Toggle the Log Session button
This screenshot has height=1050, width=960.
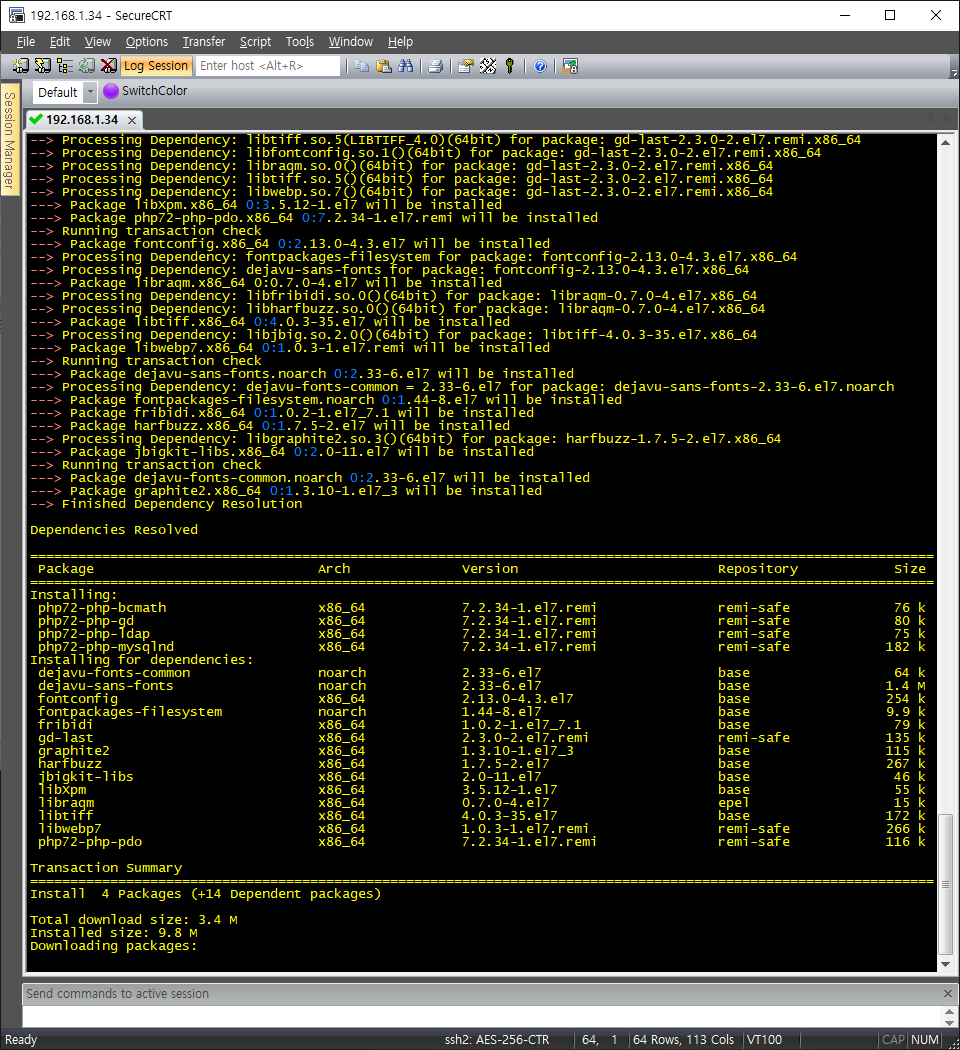tap(156, 66)
